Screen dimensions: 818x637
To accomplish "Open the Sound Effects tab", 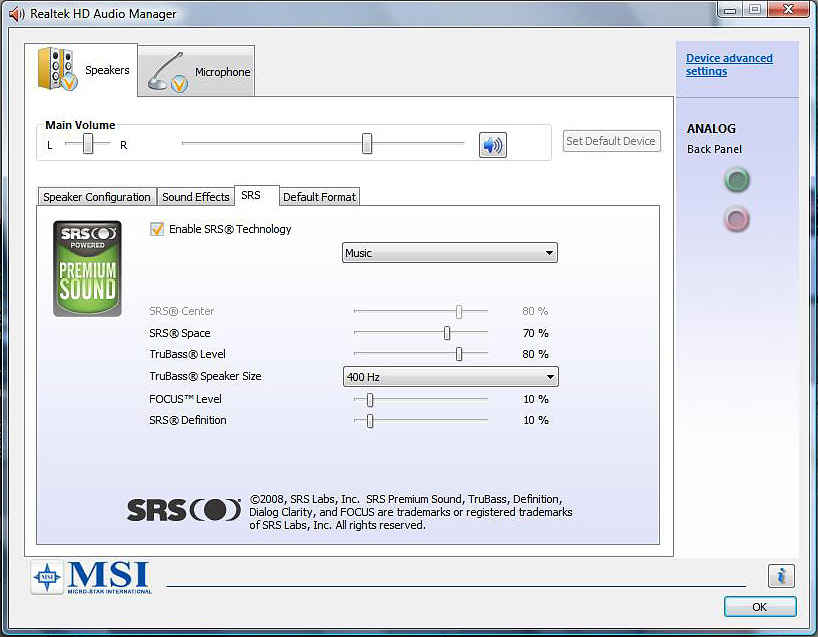I will [x=196, y=197].
